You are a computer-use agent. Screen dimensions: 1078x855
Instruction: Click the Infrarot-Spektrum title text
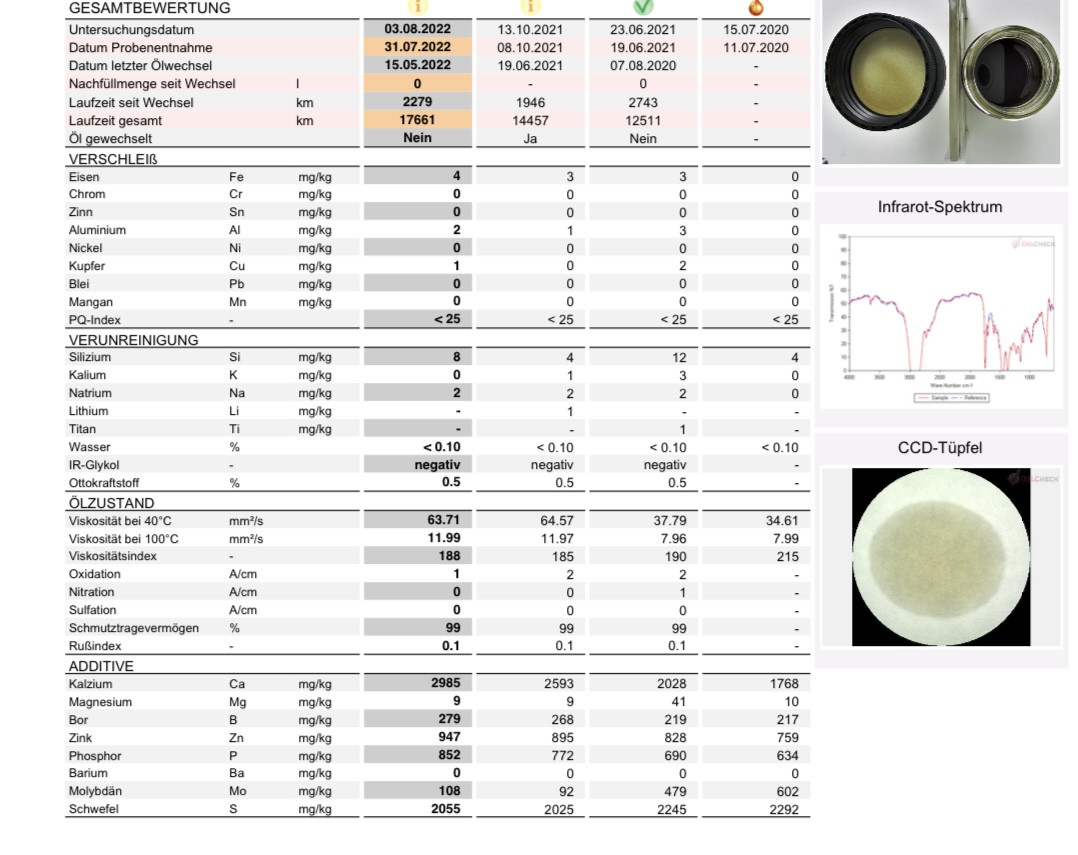(x=939, y=207)
